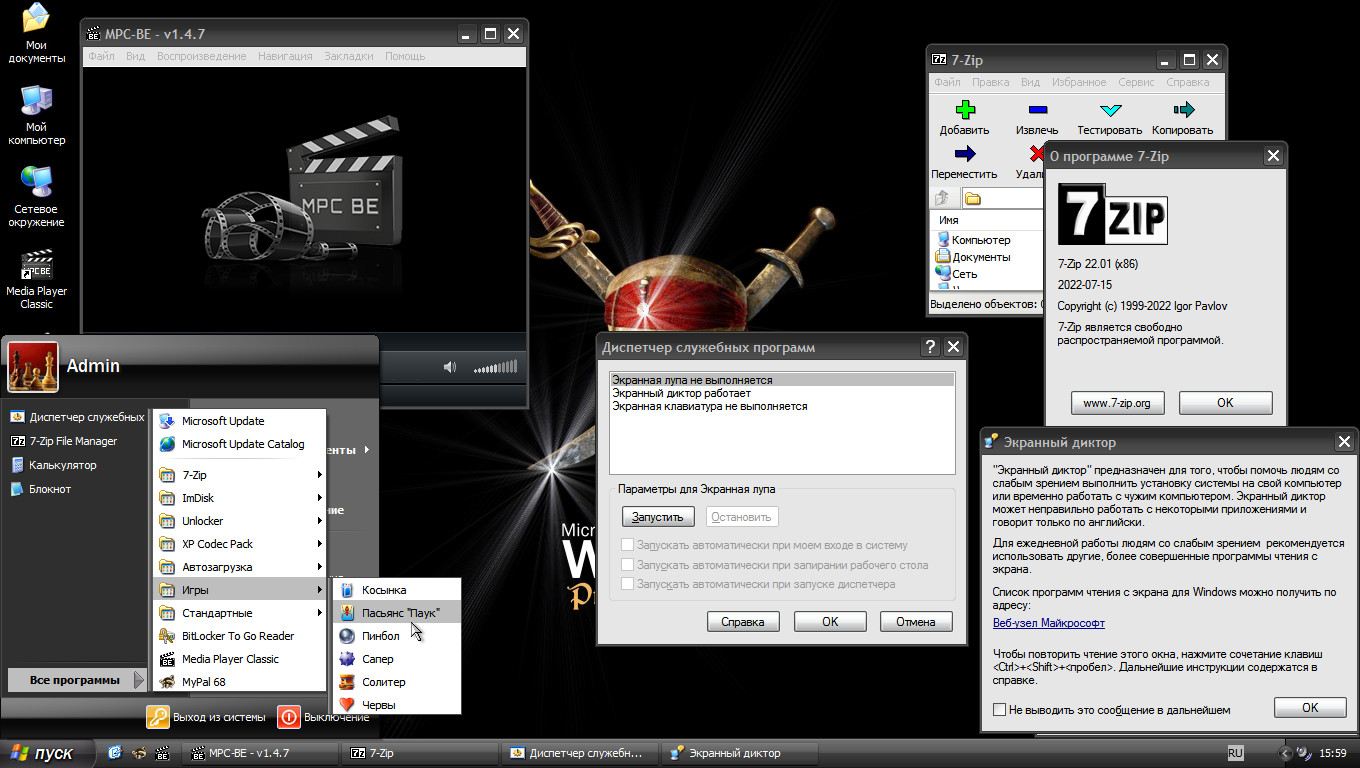The height and width of the screenshot is (768, 1360).
Task: Expand the ImDisk submenu
Action: tap(241, 498)
